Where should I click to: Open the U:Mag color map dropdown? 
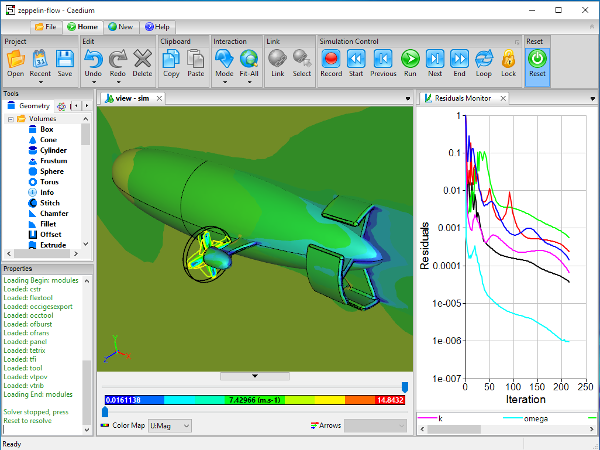coord(169,426)
